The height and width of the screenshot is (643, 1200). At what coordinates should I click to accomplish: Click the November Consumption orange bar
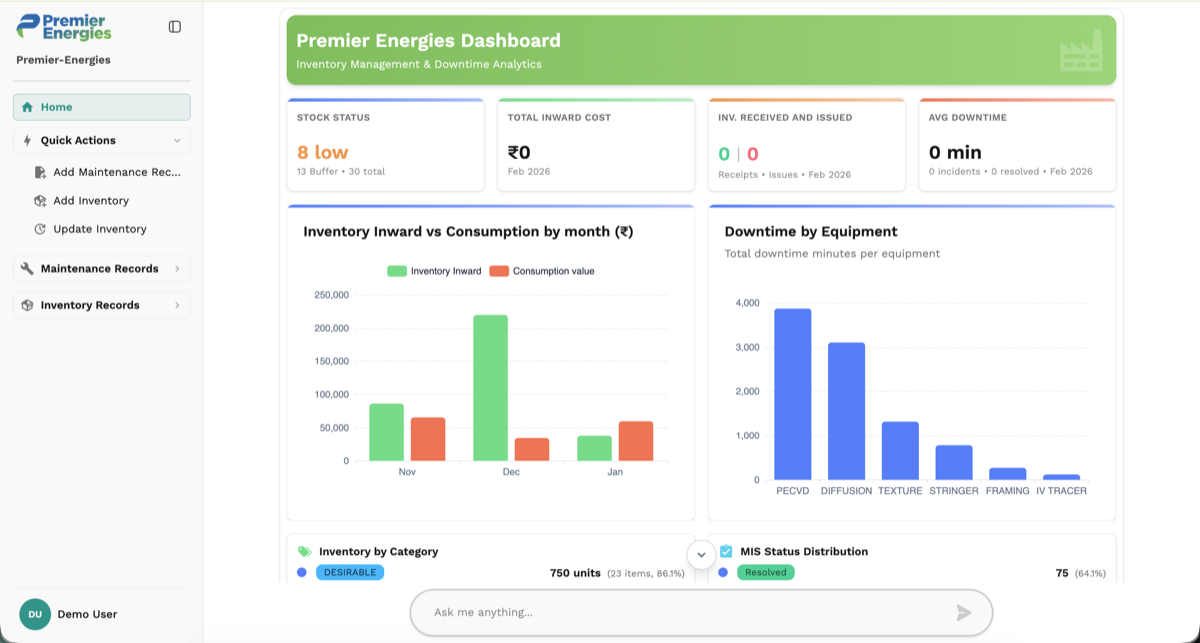[x=428, y=439]
